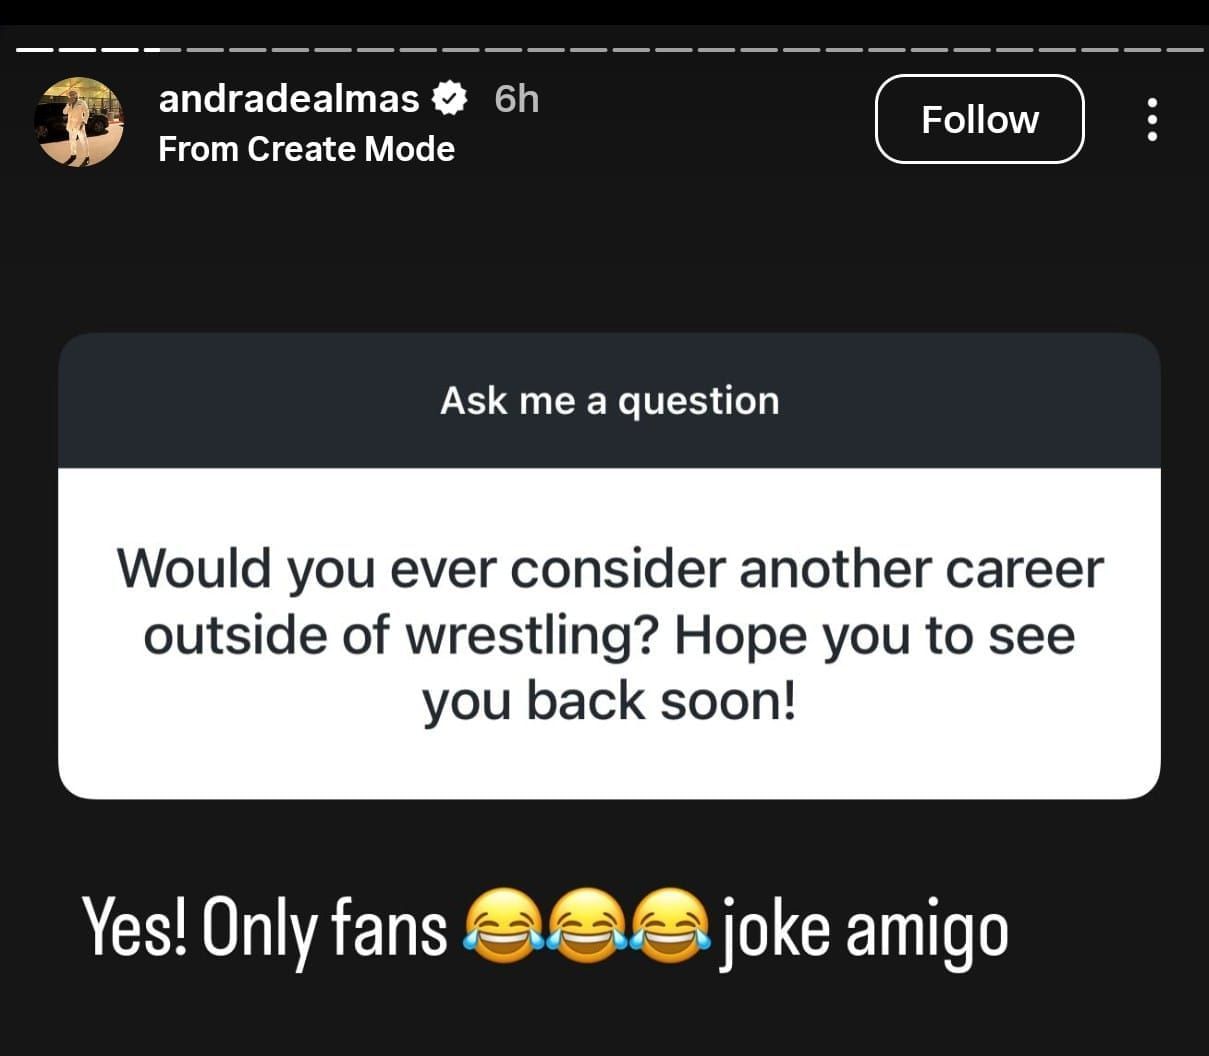Click the blue verified badge
Viewport: 1209px width, 1056px height.
pos(450,98)
